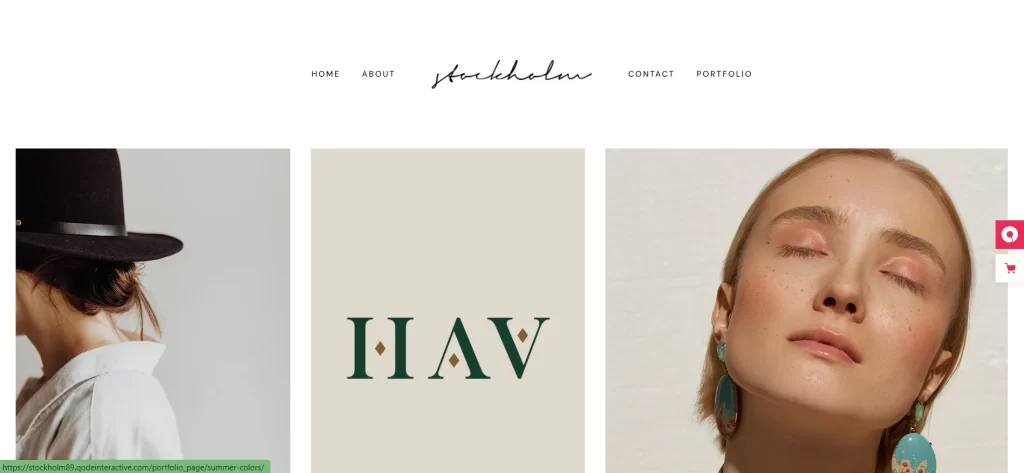Open the pink circular side panel icon
Image resolution: width=1024 pixels, height=473 pixels.
tap(1010, 235)
